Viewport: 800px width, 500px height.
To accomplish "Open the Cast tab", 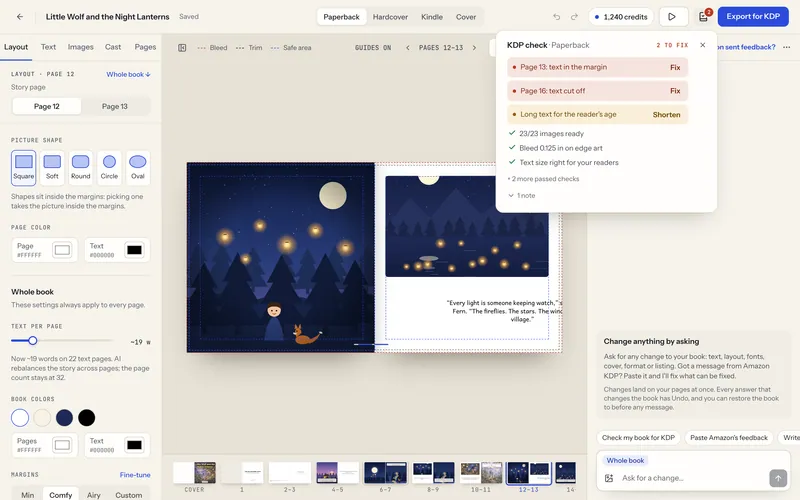I will click(113, 47).
